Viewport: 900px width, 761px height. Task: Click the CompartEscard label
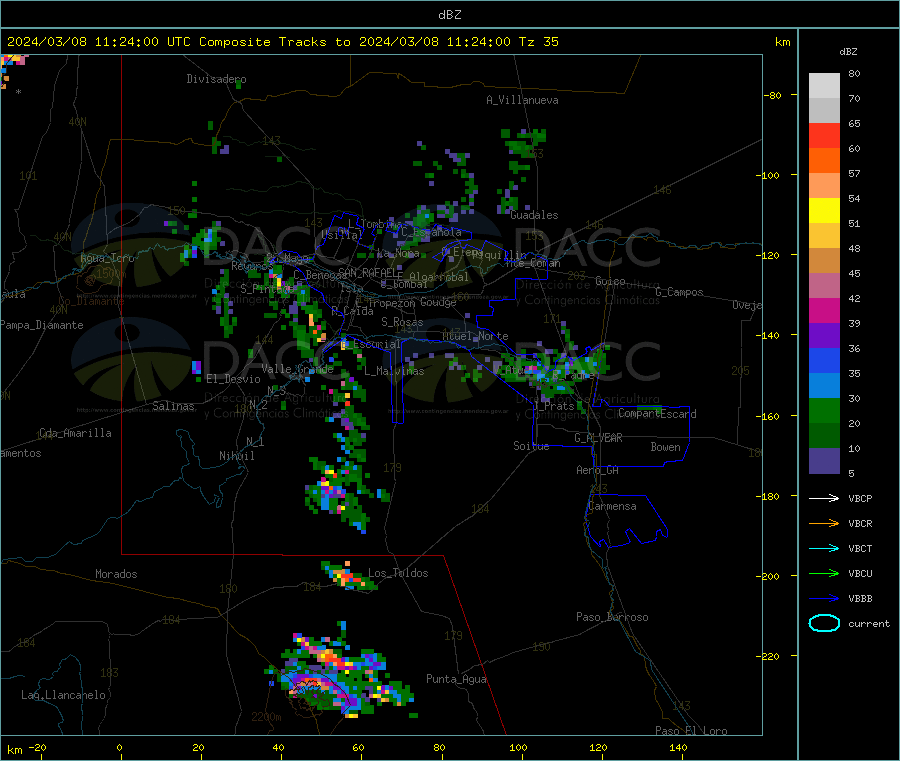[657, 414]
